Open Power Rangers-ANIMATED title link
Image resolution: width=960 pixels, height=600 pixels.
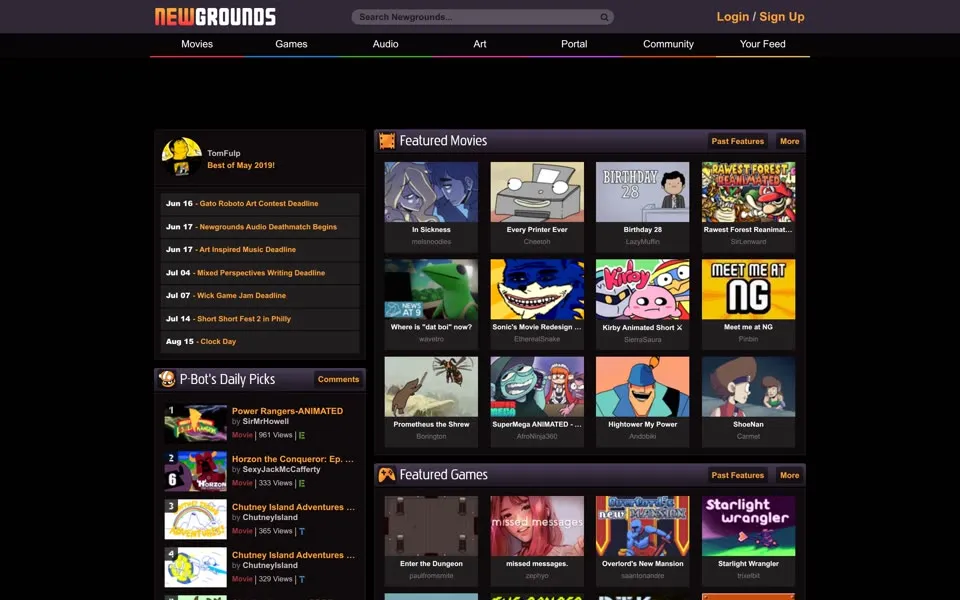coord(287,411)
